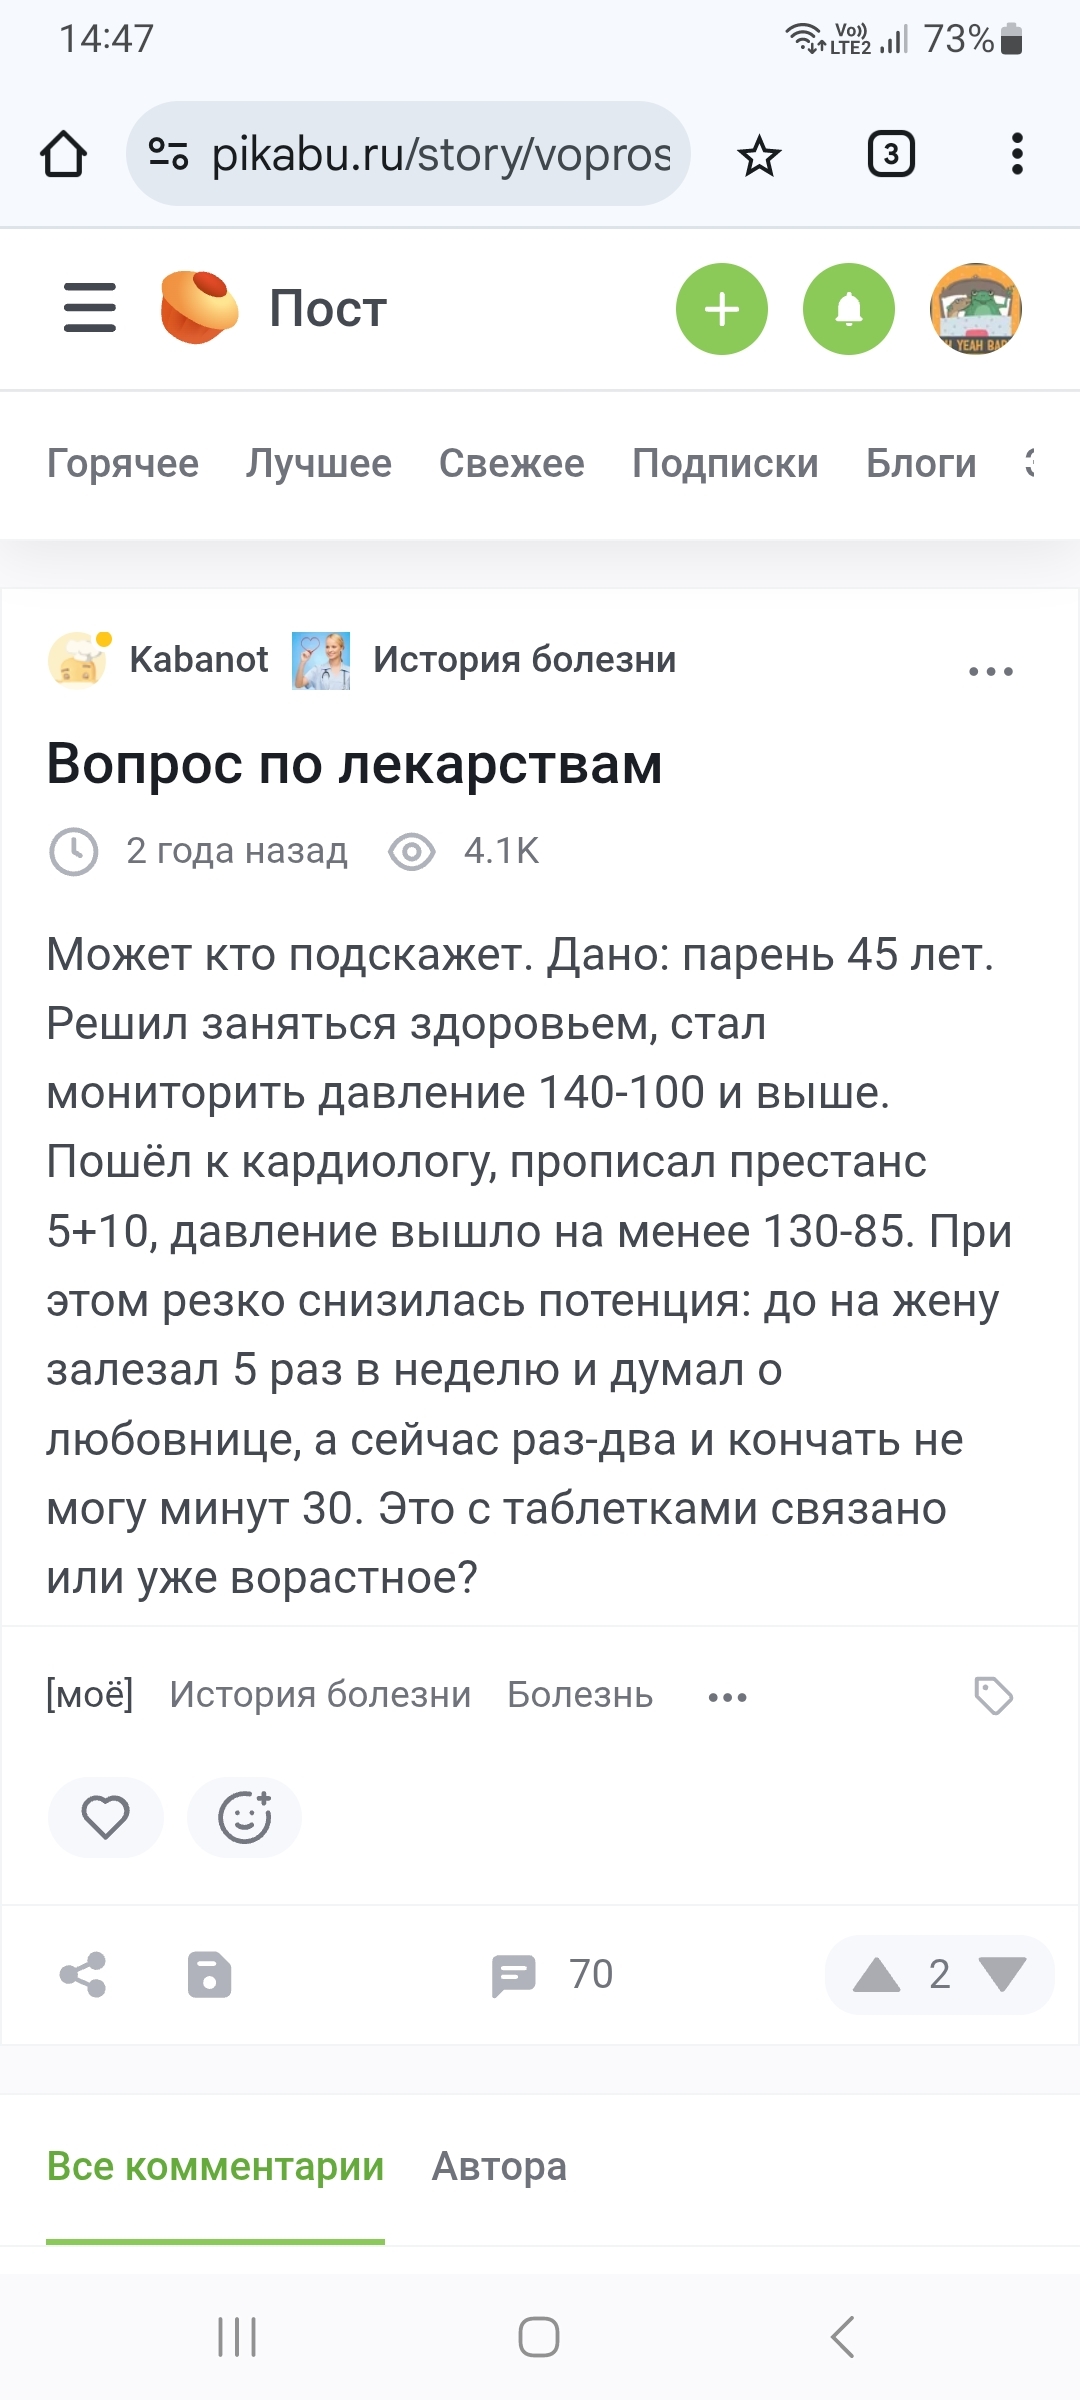
Task: Tap the user profile avatar
Action: tap(975, 309)
